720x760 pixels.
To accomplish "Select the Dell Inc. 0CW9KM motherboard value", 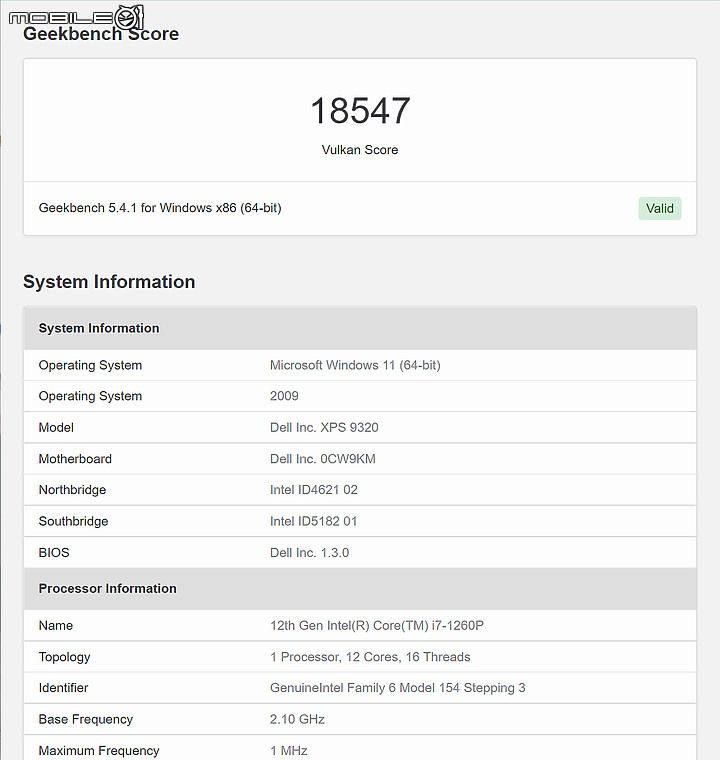I will pyautogui.click(x=322, y=459).
